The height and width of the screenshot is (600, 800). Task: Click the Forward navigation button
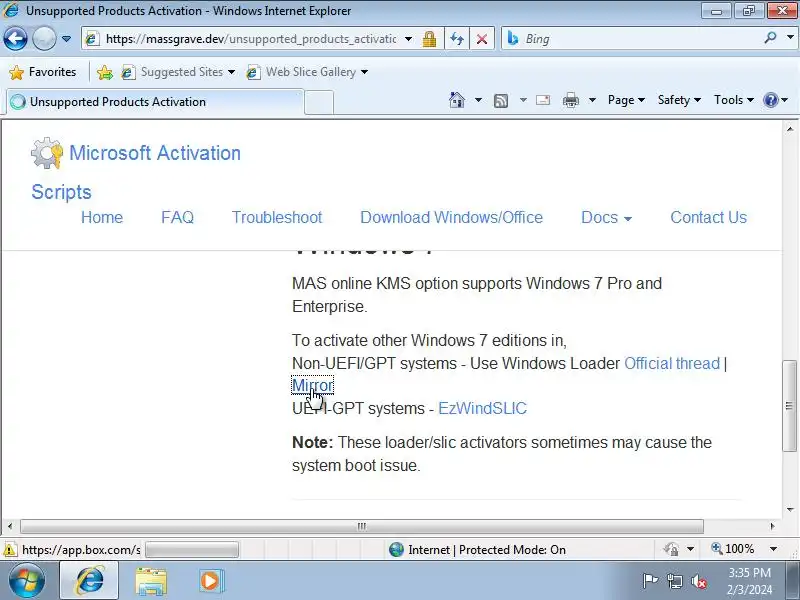tap(44, 39)
